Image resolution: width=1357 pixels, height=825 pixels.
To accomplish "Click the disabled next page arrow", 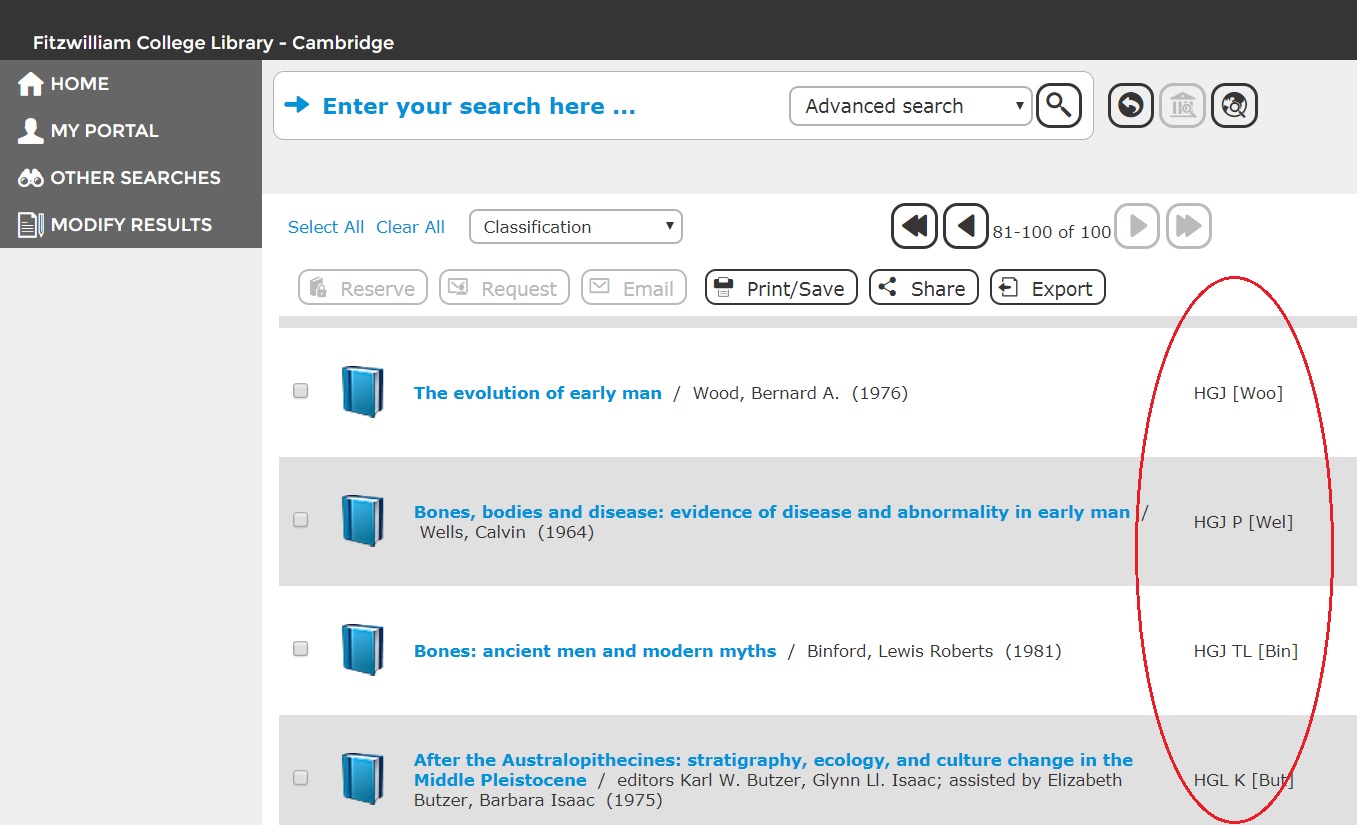I will pyautogui.click(x=1137, y=226).
